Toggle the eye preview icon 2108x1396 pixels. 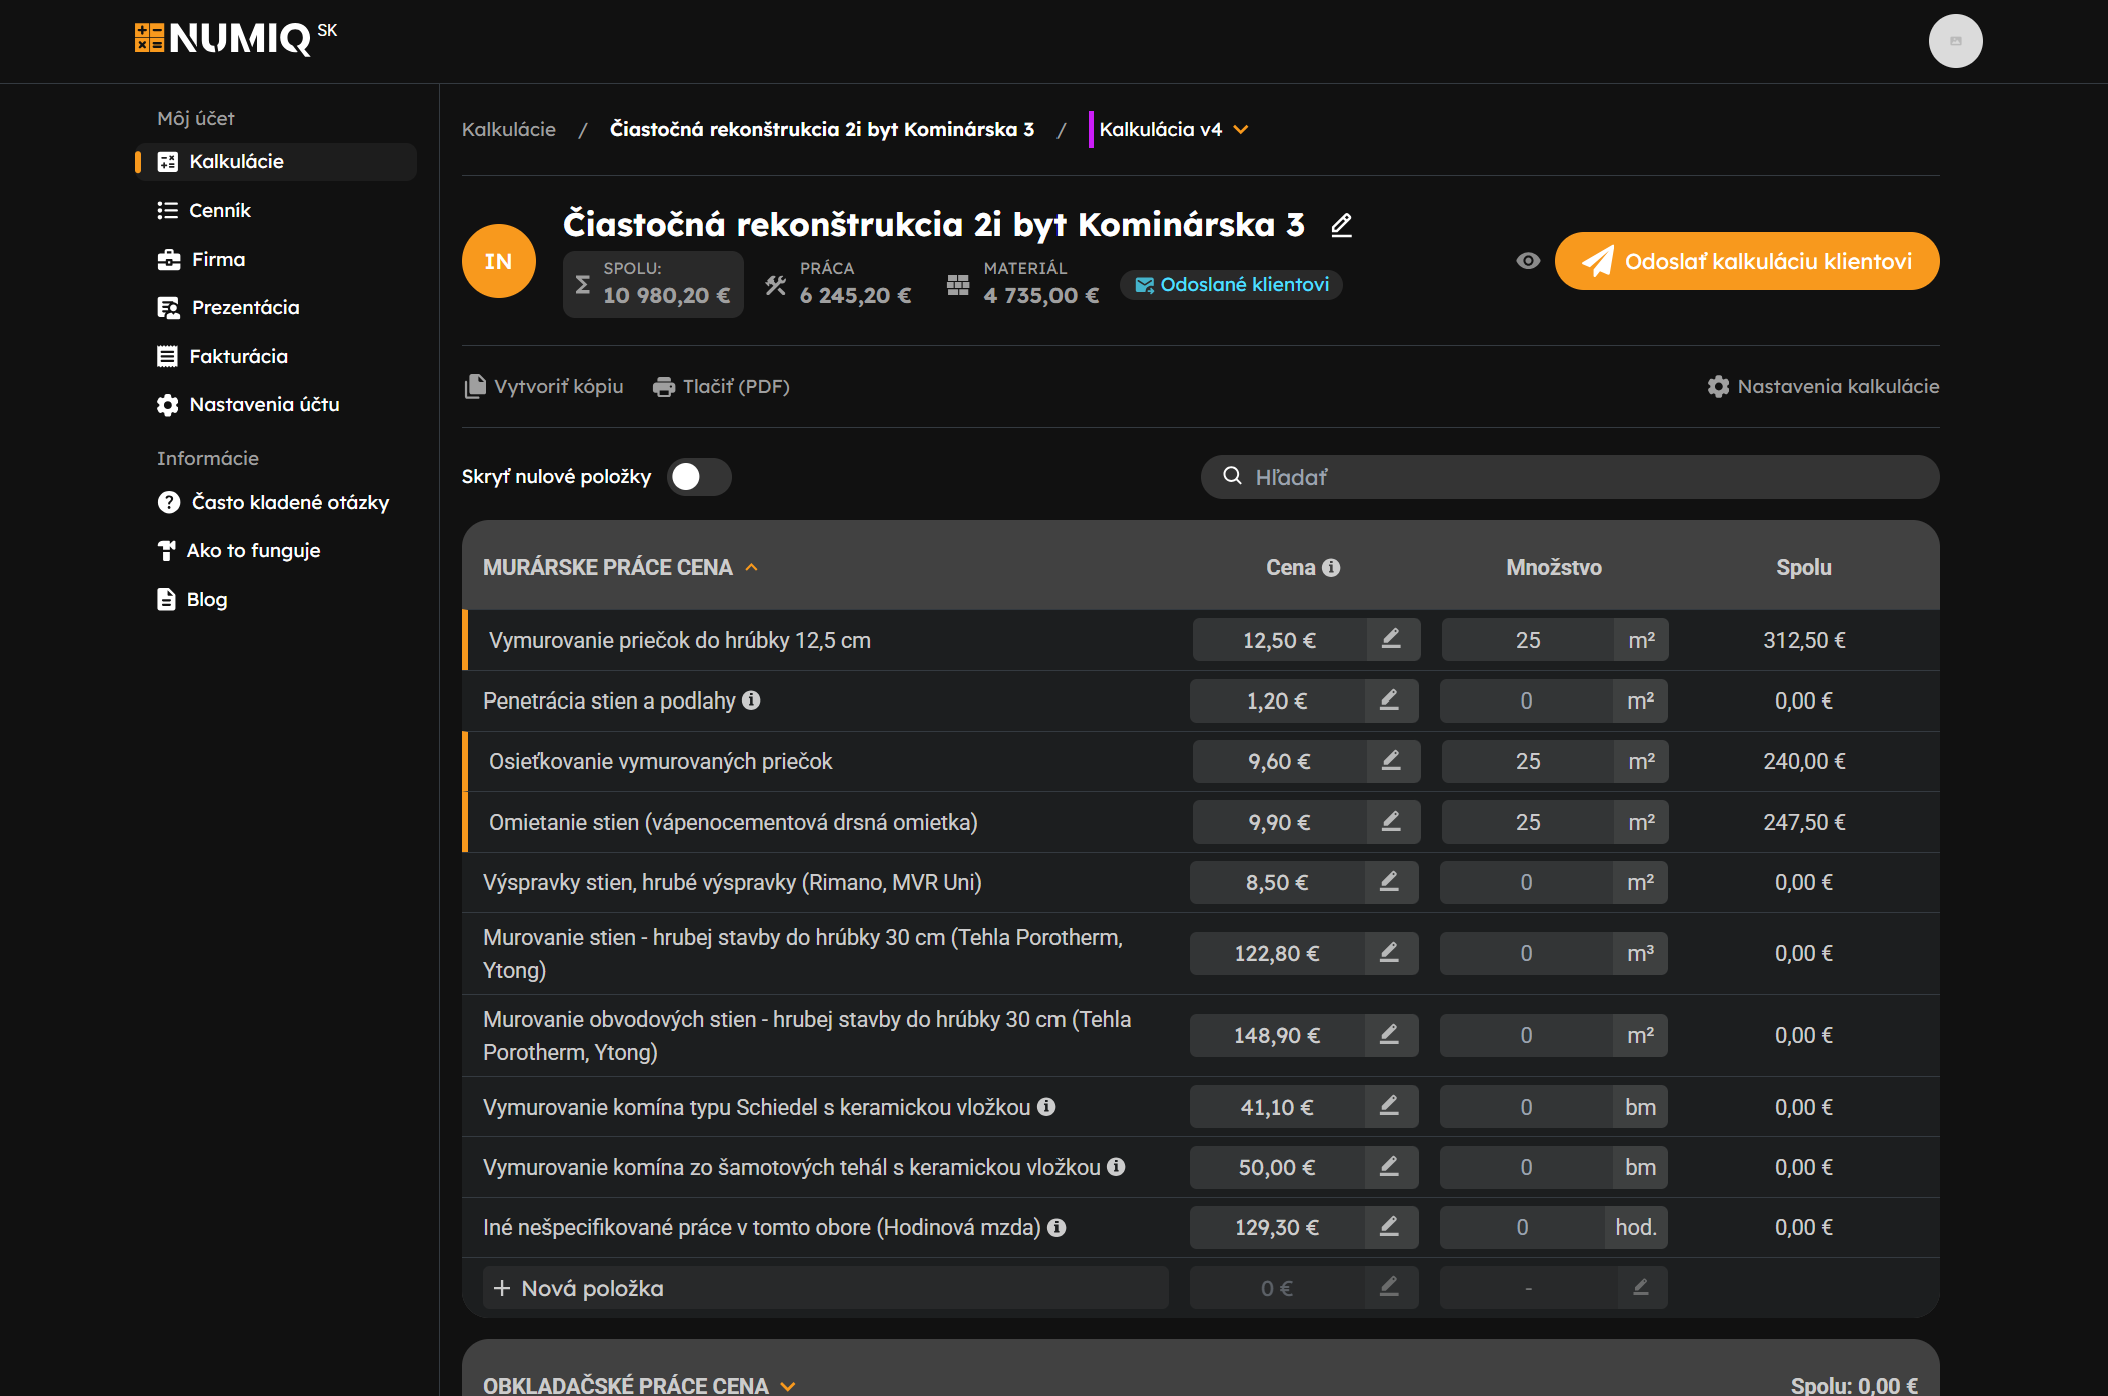(1527, 261)
